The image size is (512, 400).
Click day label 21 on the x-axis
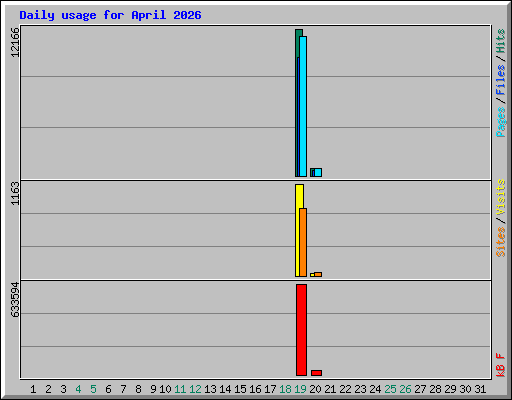pos(330,389)
